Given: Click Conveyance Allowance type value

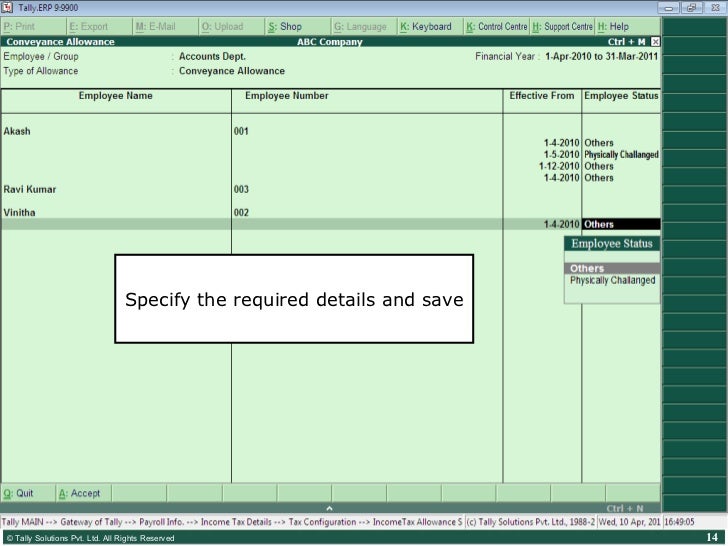Looking at the screenshot, I should (x=232, y=71).
